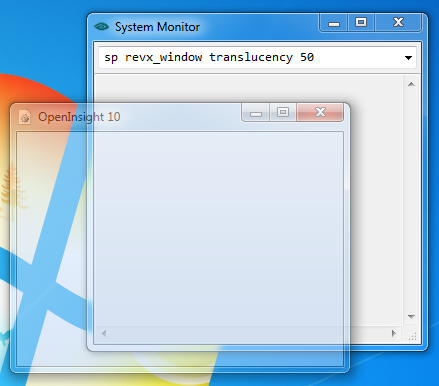The height and width of the screenshot is (386, 439).
Task: Click the vertical scrollbar down arrow
Action: pos(411,317)
